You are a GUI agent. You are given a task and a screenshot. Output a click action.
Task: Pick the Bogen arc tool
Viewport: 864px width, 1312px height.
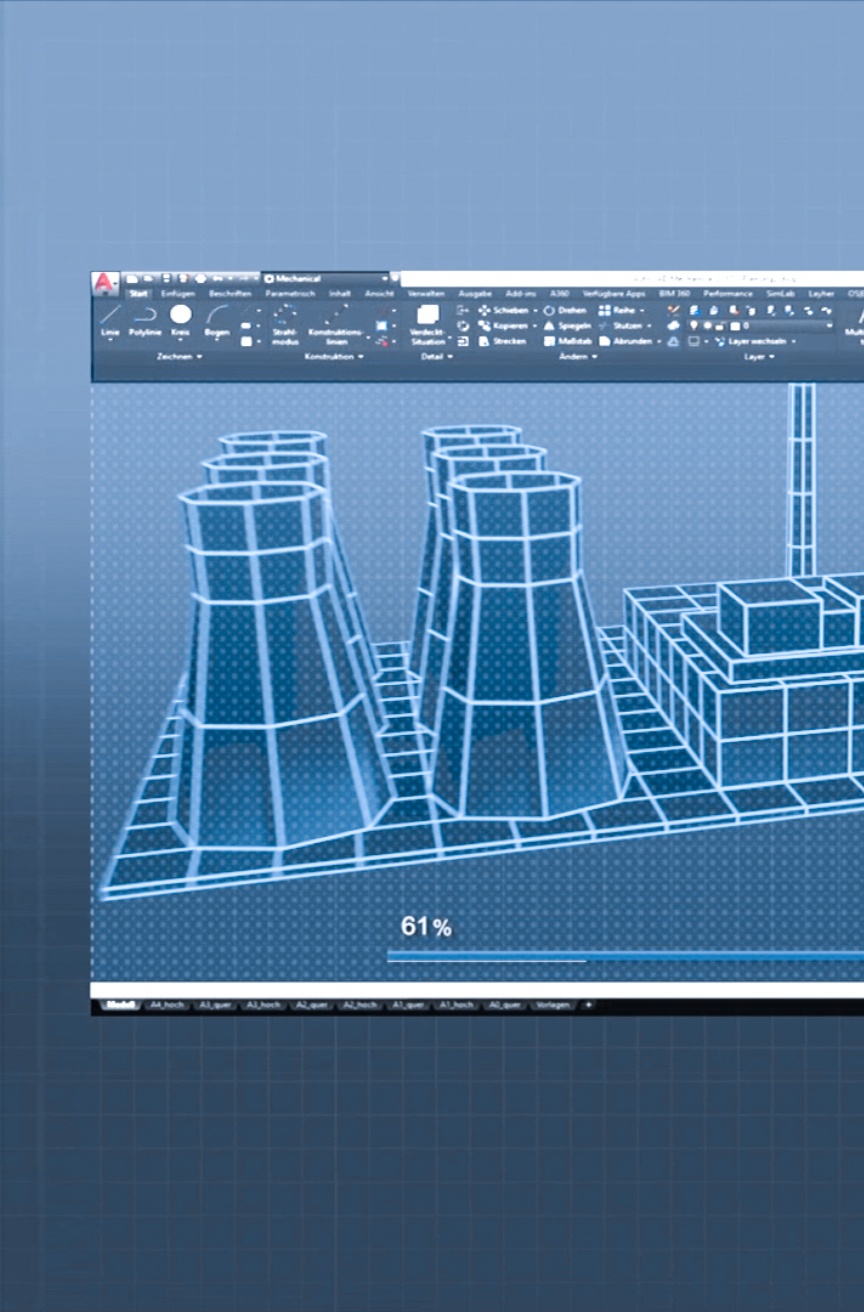(x=216, y=318)
